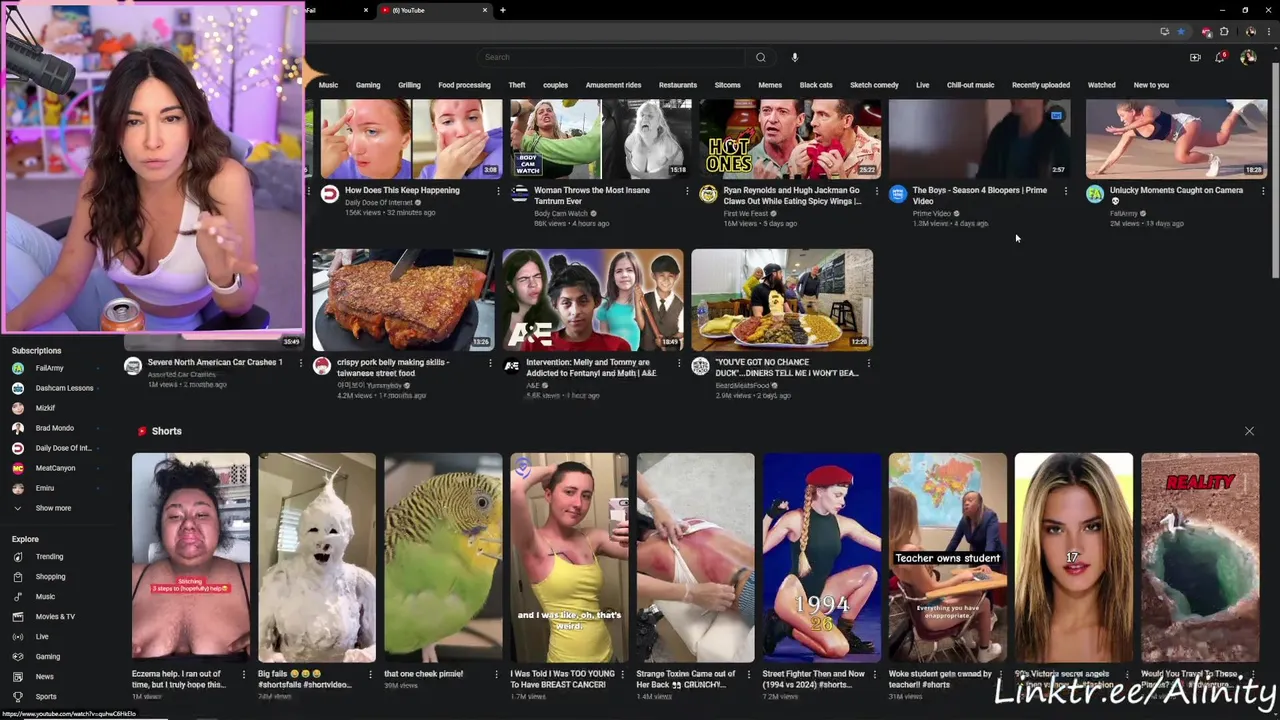The height and width of the screenshot is (720, 1280).
Task: Open options for How Does This Keep Happening
Action: click(498, 191)
